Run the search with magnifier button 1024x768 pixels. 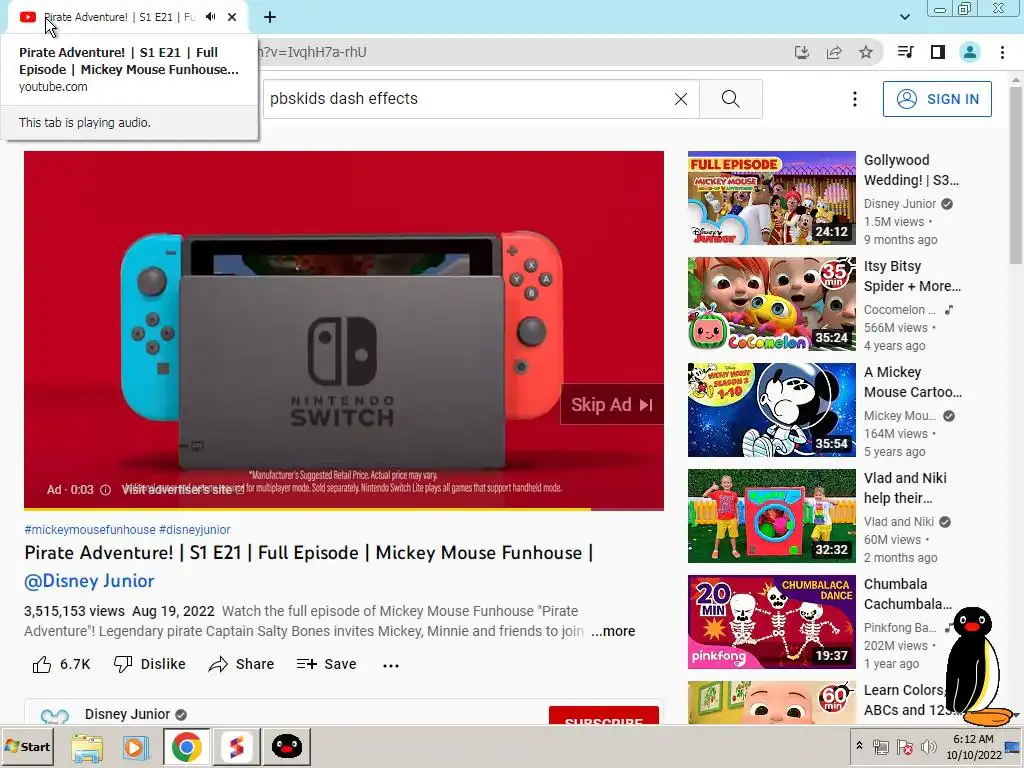pos(731,99)
